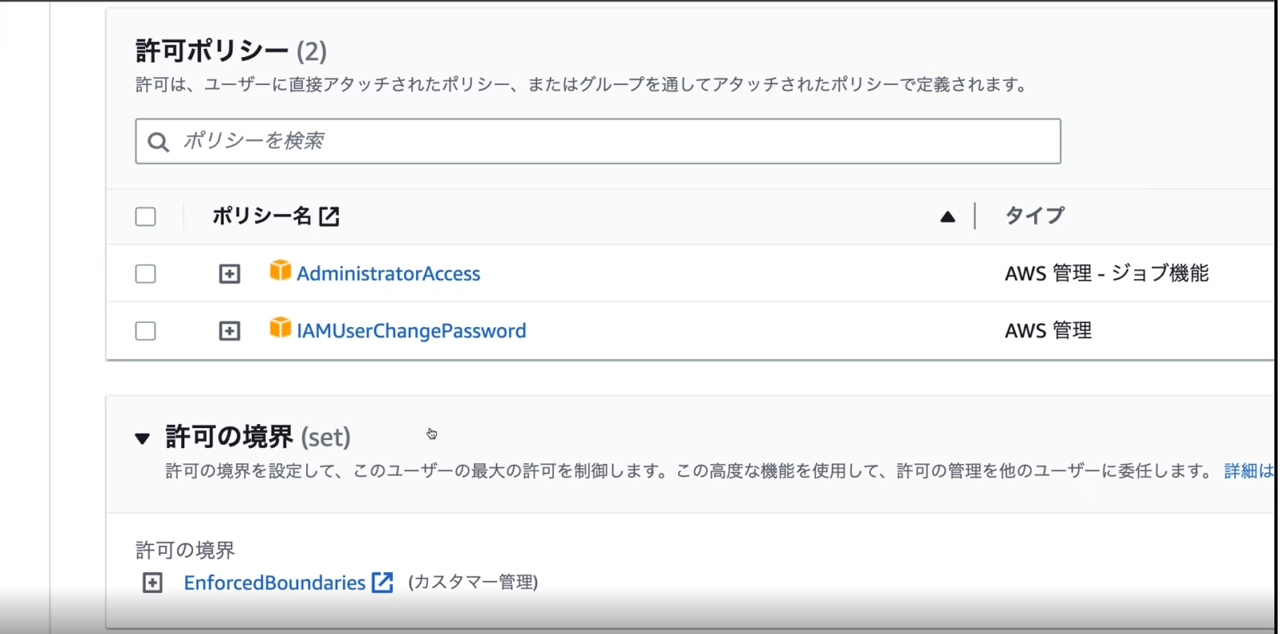Viewport: 1280px width, 634px height.
Task: Click the orange box icon beside AdministratorAccess
Action: (280, 271)
